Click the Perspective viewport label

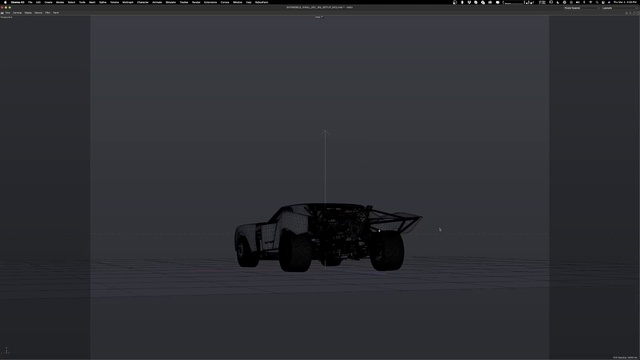[x=7, y=17]
